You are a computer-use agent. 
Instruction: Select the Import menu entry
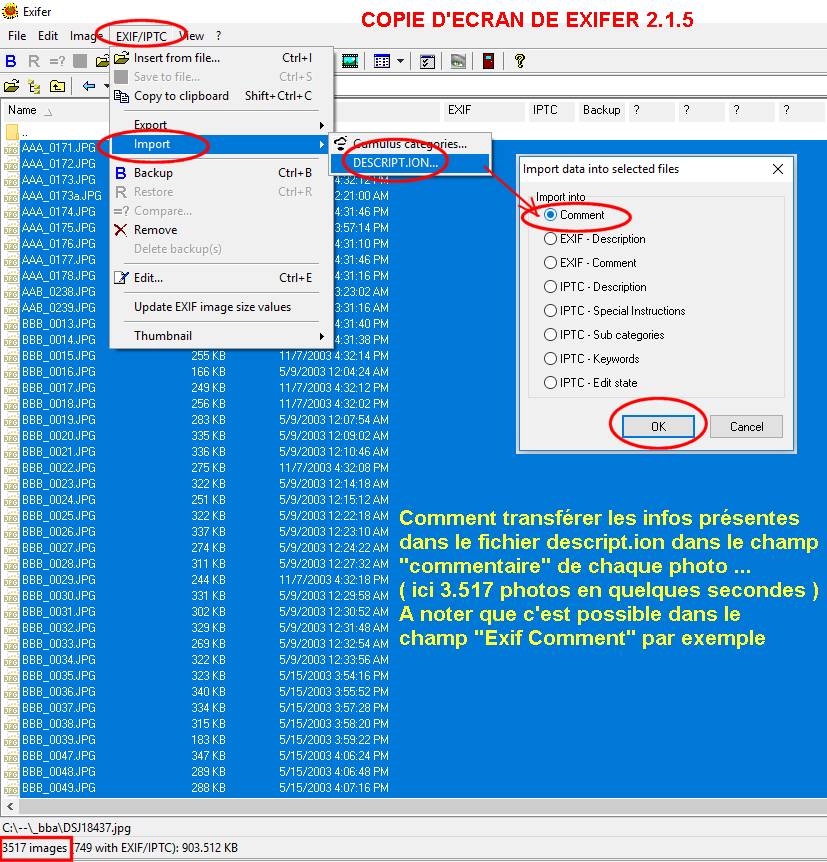(221, 145)
